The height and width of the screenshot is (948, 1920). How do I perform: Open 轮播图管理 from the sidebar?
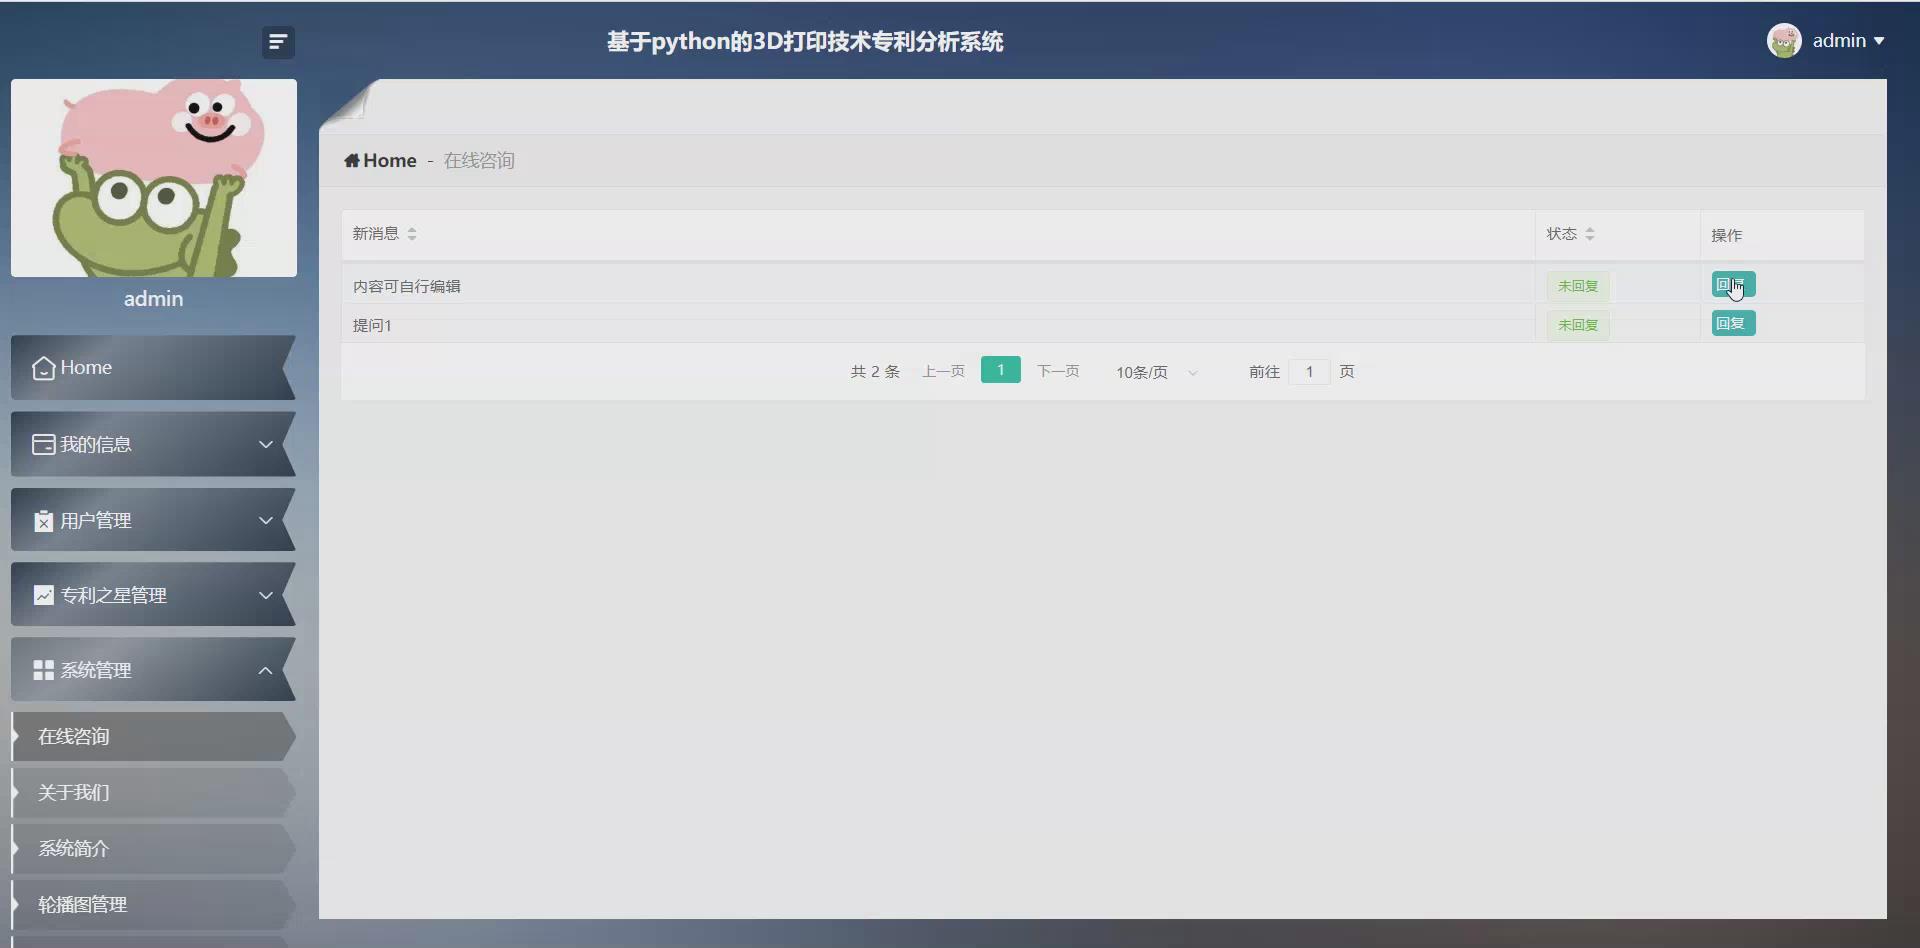[x=83, y=904]
